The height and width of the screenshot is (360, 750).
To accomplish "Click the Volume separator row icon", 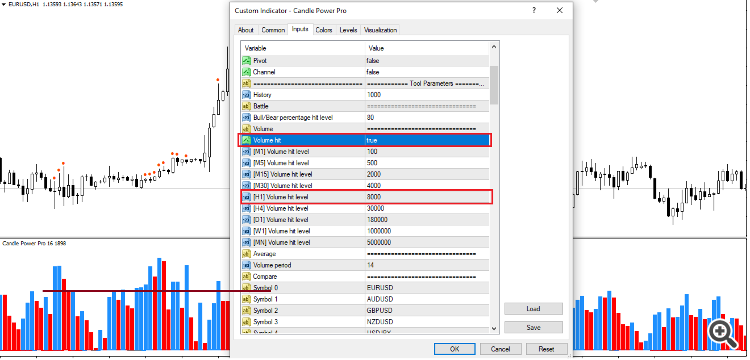I will 246,129.
